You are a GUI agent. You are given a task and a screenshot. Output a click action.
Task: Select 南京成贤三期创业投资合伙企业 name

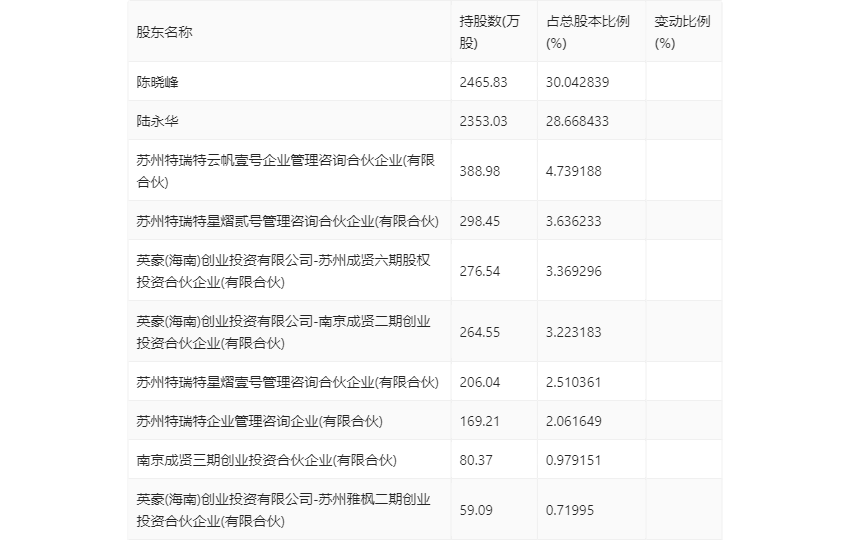(266, 460)
